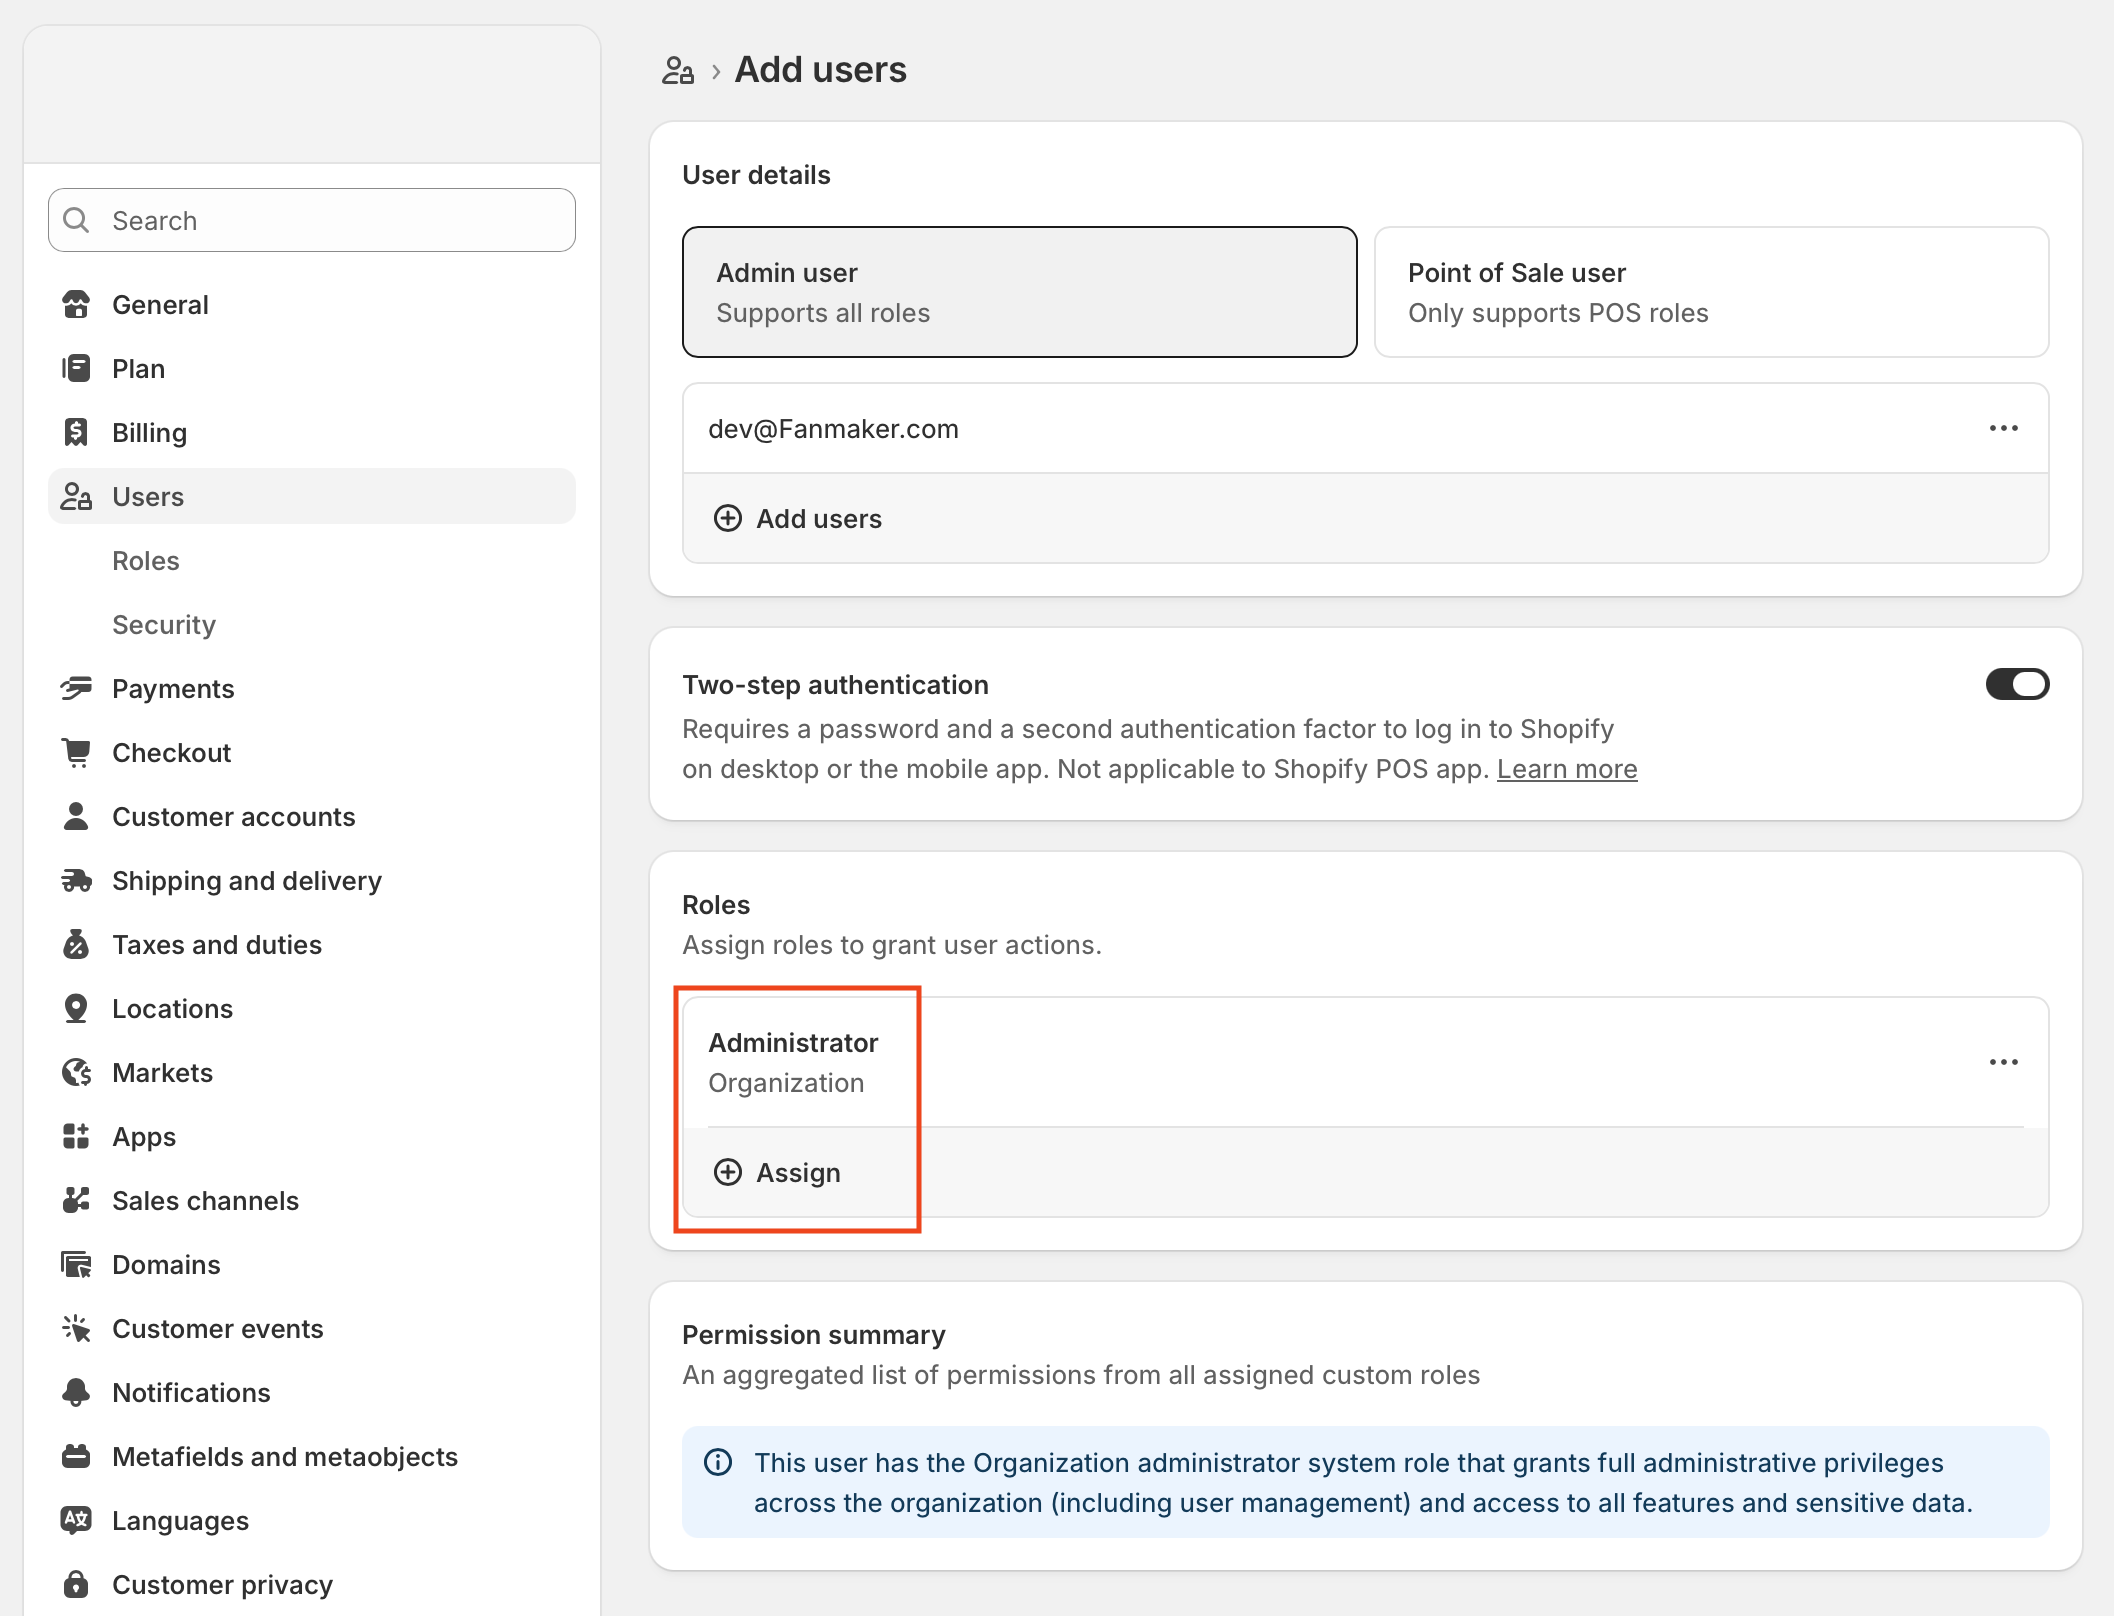Click the Customer privacy lock icon

click(x=76, y=1584)
